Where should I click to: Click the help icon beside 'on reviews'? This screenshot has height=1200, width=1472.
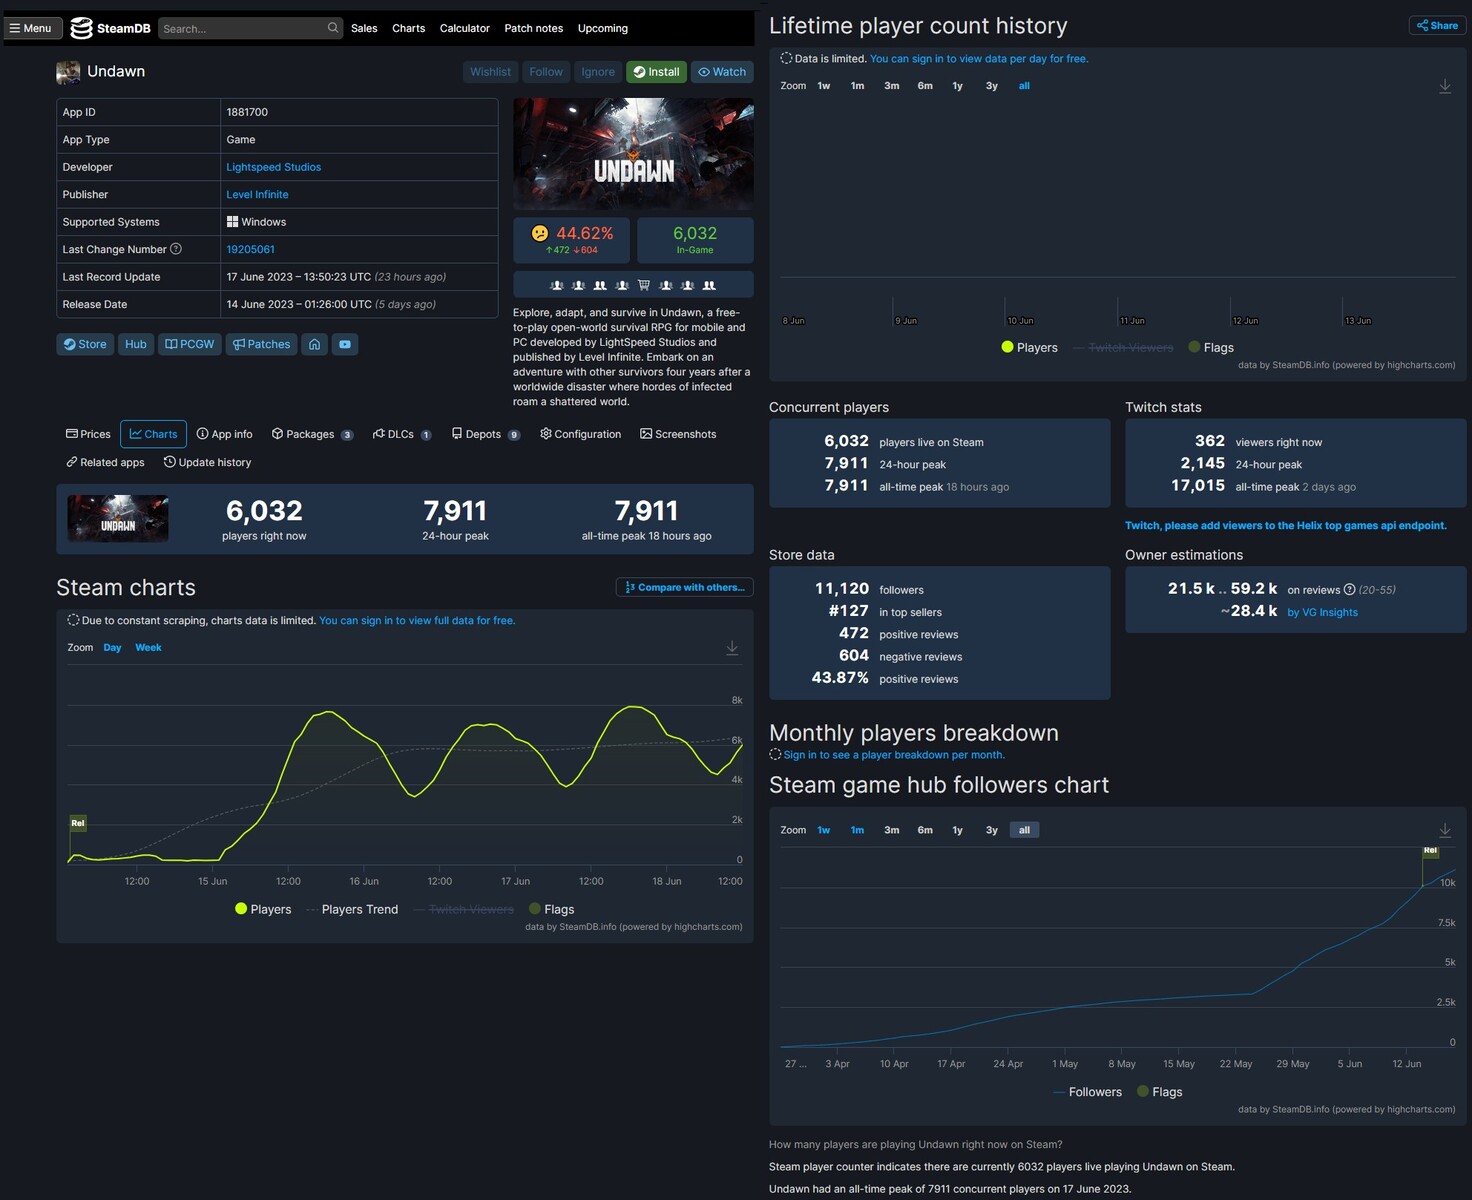coord(1349,590)
